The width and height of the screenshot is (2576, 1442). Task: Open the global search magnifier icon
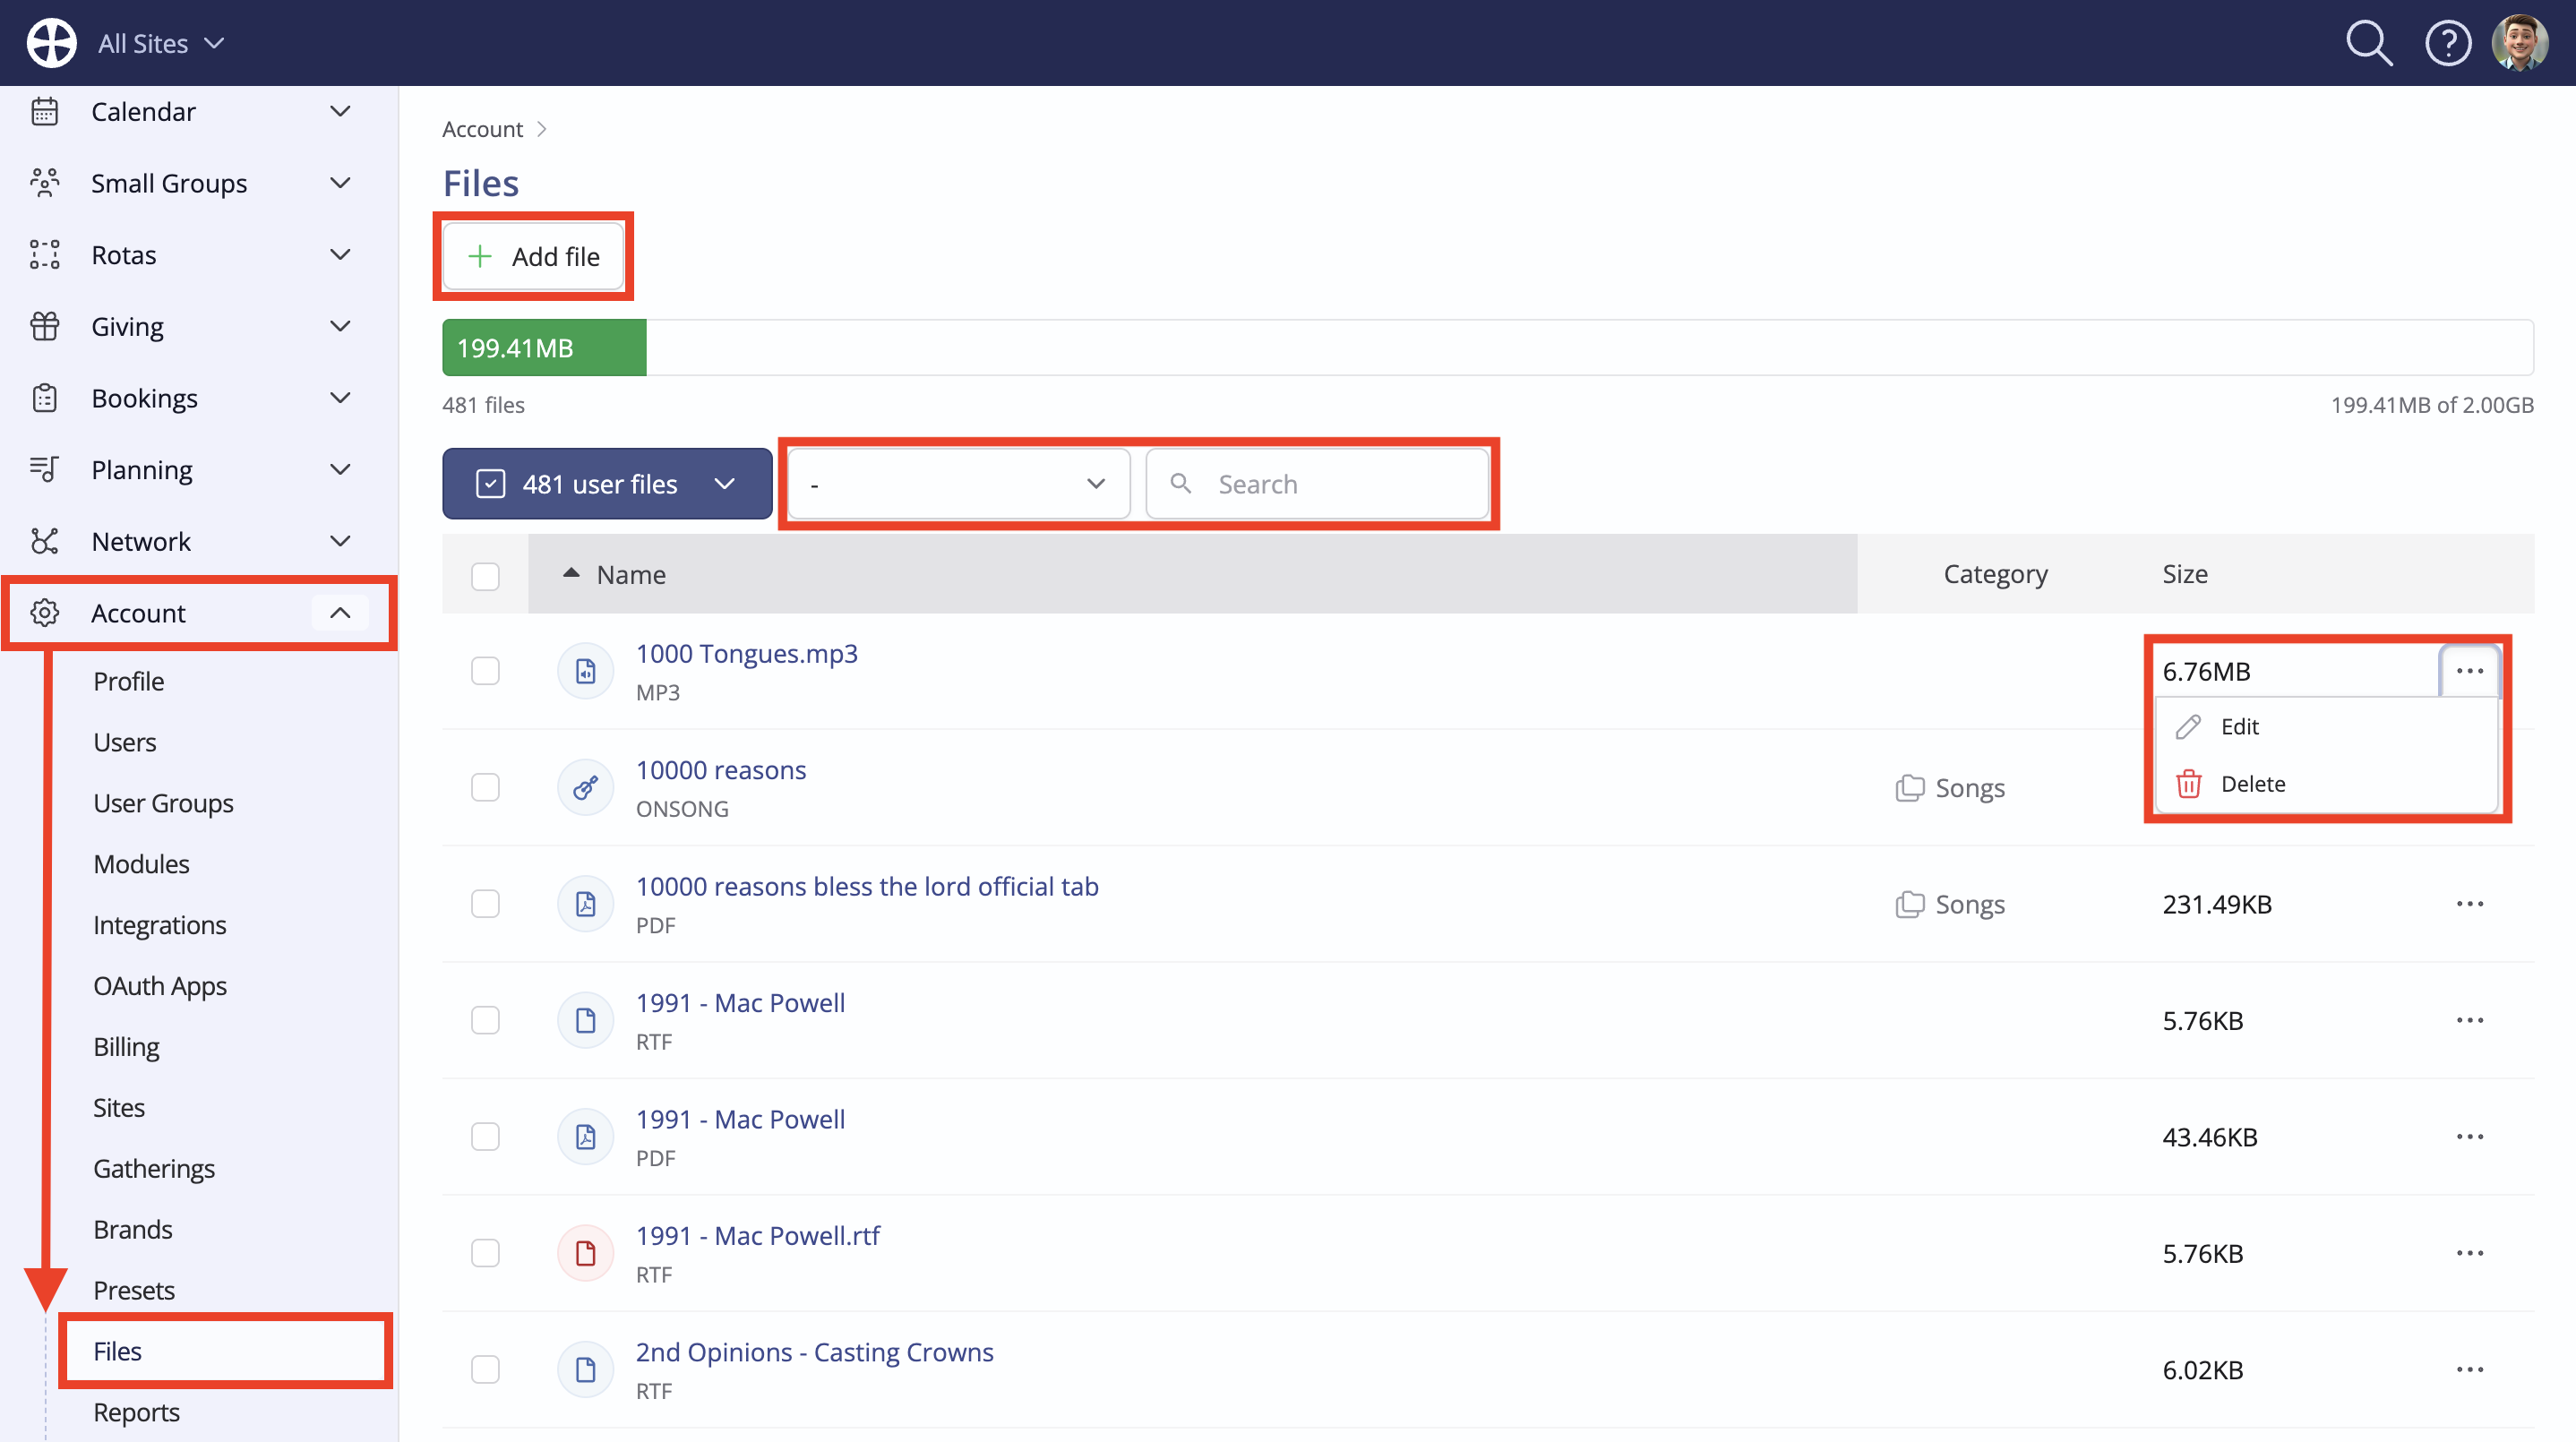coord(2369,43)
